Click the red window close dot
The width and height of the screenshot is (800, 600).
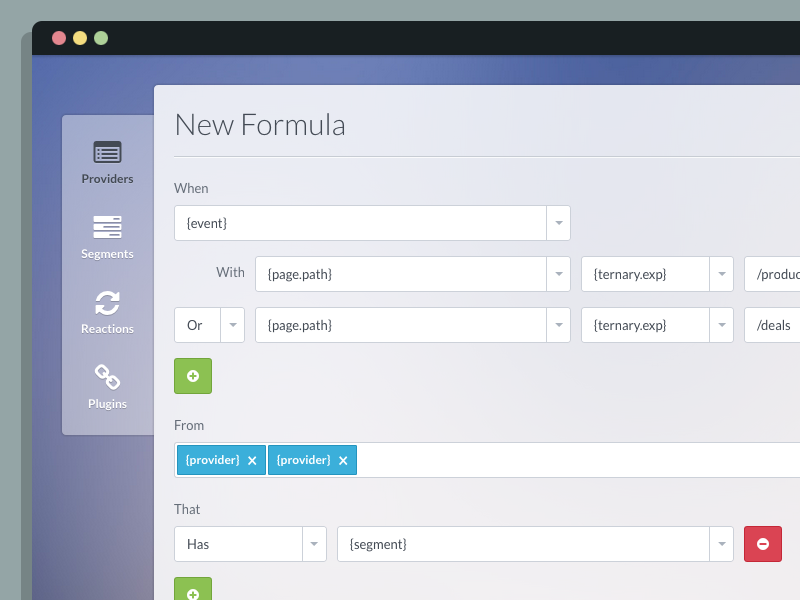[x=59, y=38]
